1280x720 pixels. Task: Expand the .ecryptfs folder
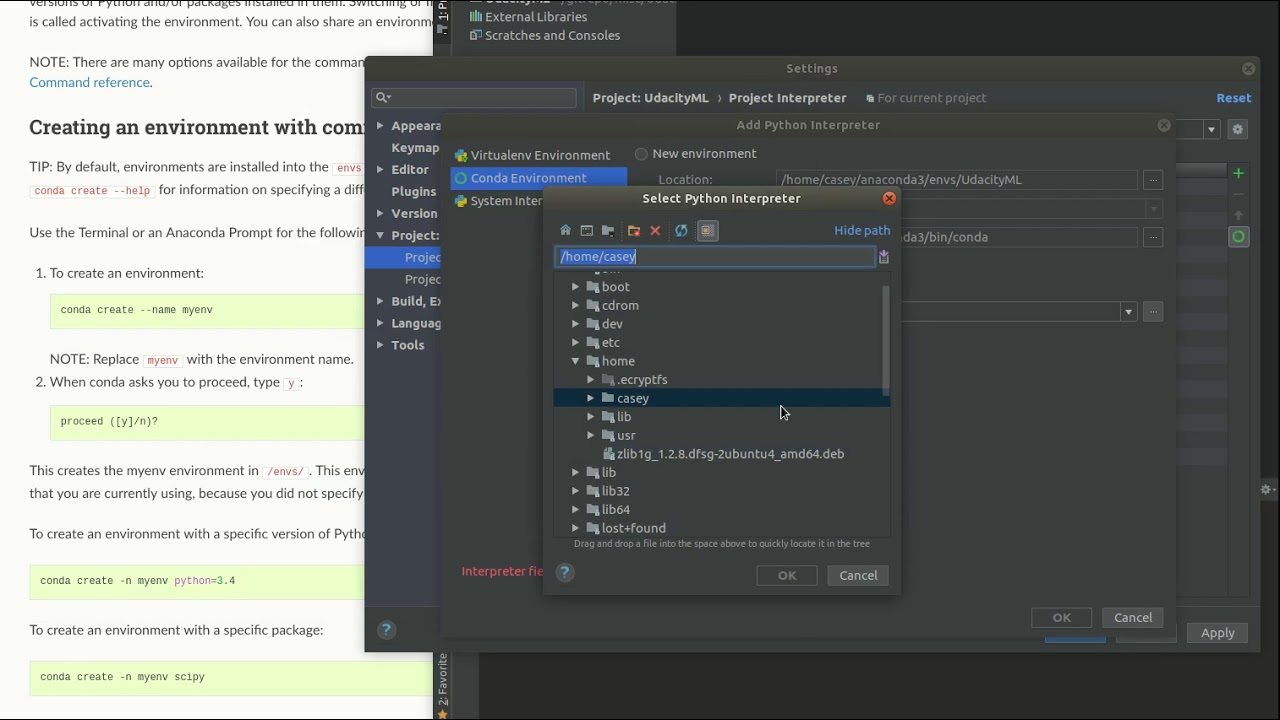pos(591,380)
